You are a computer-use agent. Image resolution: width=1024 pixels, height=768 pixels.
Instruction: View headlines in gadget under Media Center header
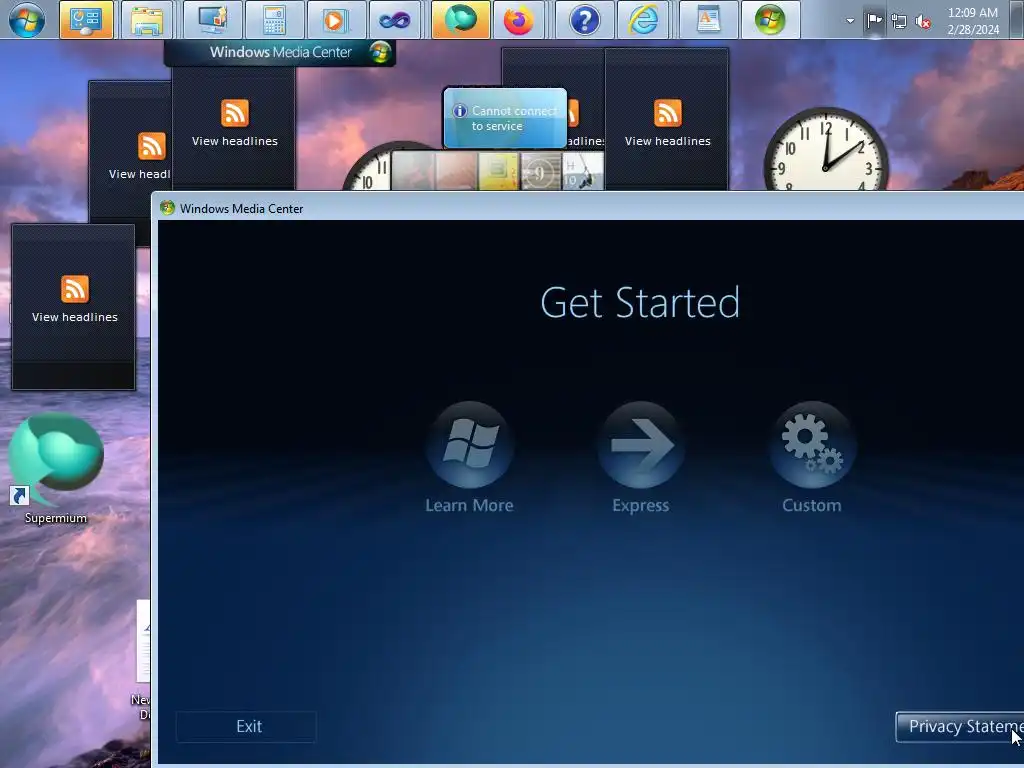(x=234, y=141)
